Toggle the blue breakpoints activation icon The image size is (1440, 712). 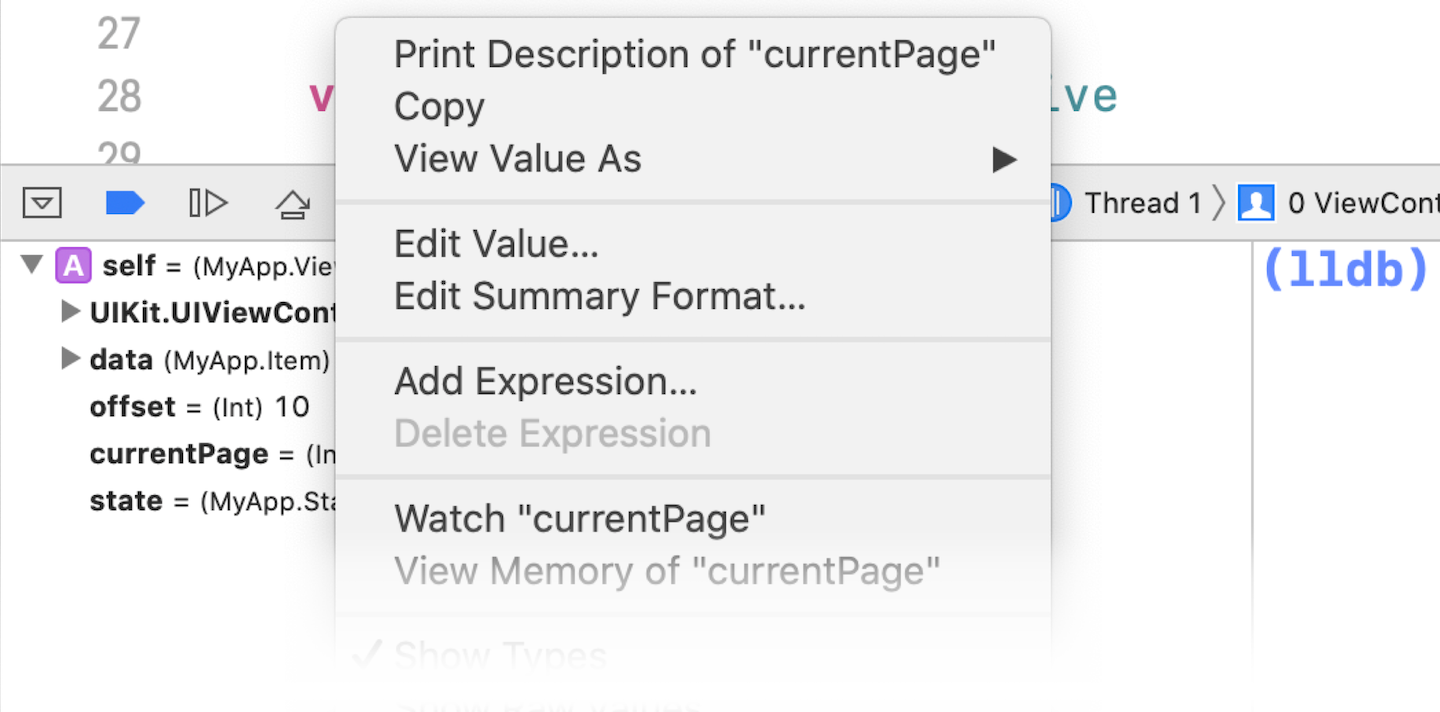125,204
